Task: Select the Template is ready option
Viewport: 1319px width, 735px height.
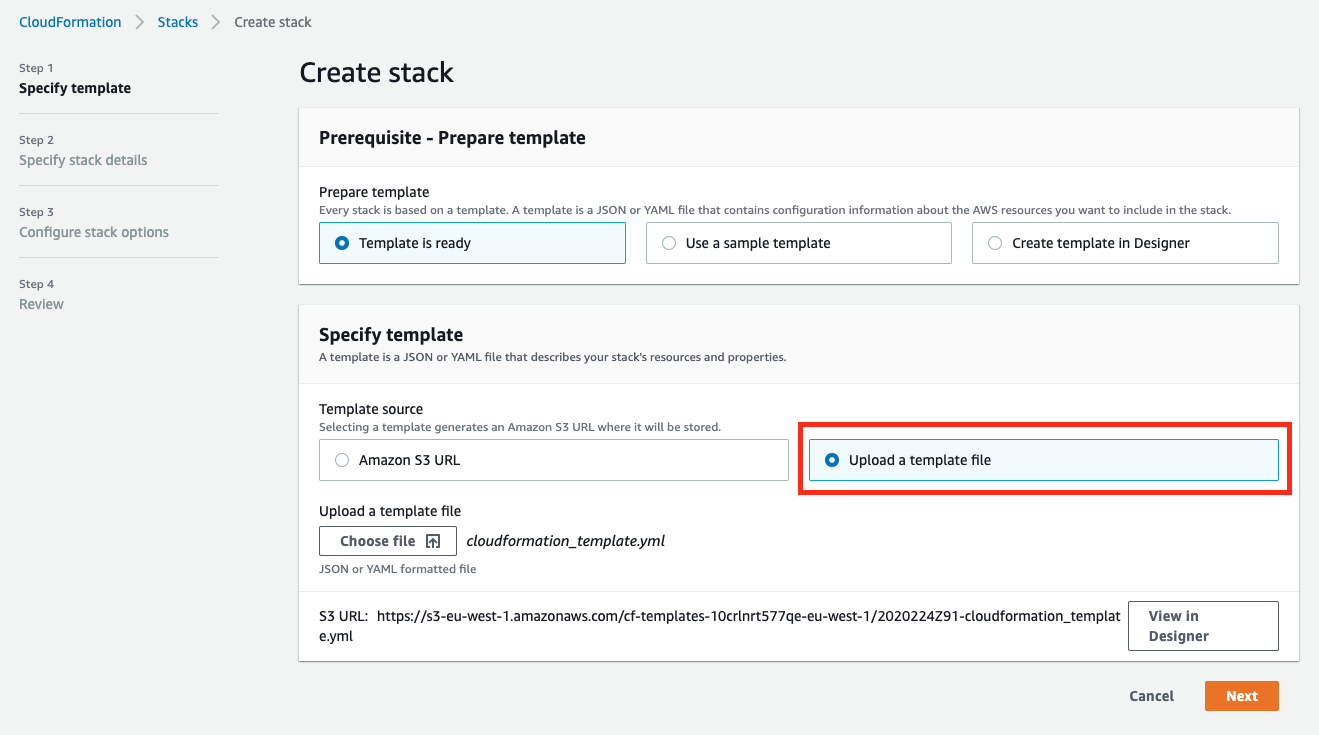Action: (x=342, y=243)
